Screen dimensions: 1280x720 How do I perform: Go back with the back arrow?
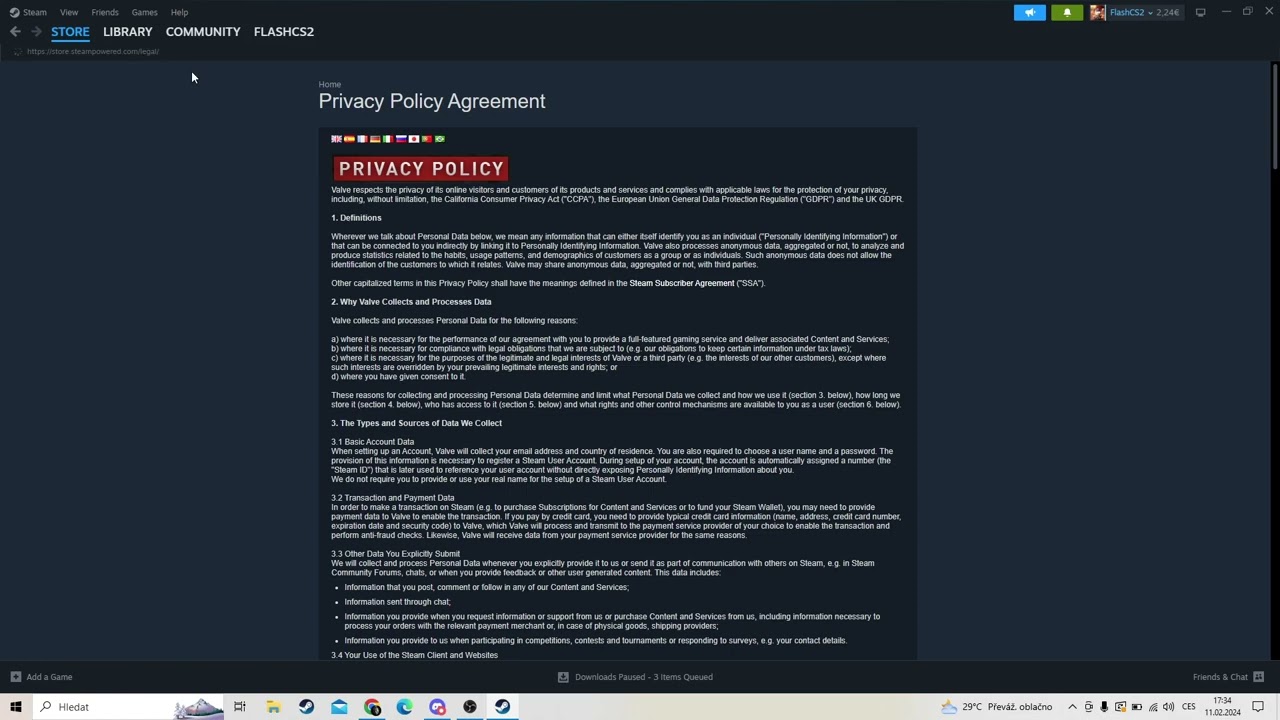coord(15,32)
